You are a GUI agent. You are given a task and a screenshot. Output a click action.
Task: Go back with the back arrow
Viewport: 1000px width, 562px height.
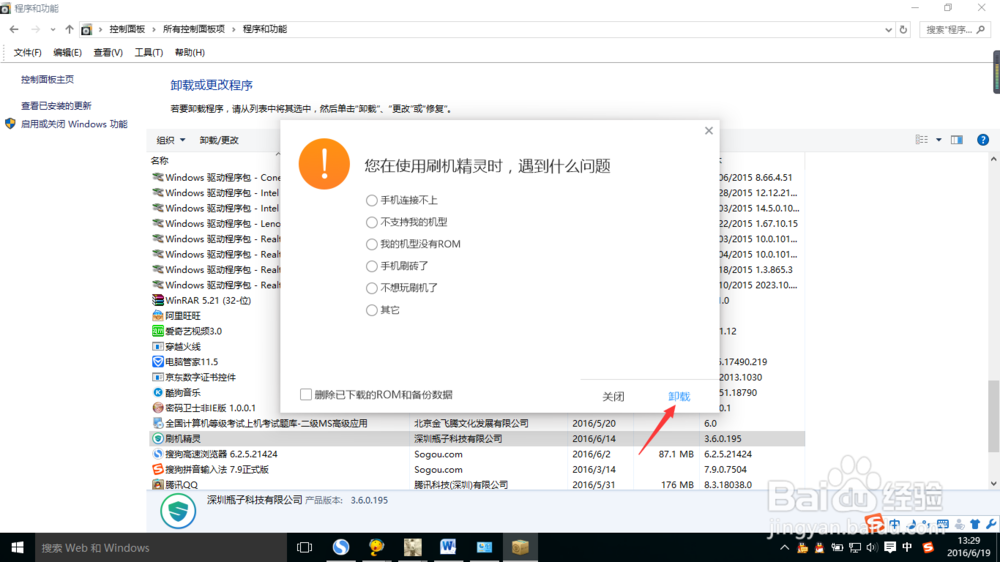14,29
